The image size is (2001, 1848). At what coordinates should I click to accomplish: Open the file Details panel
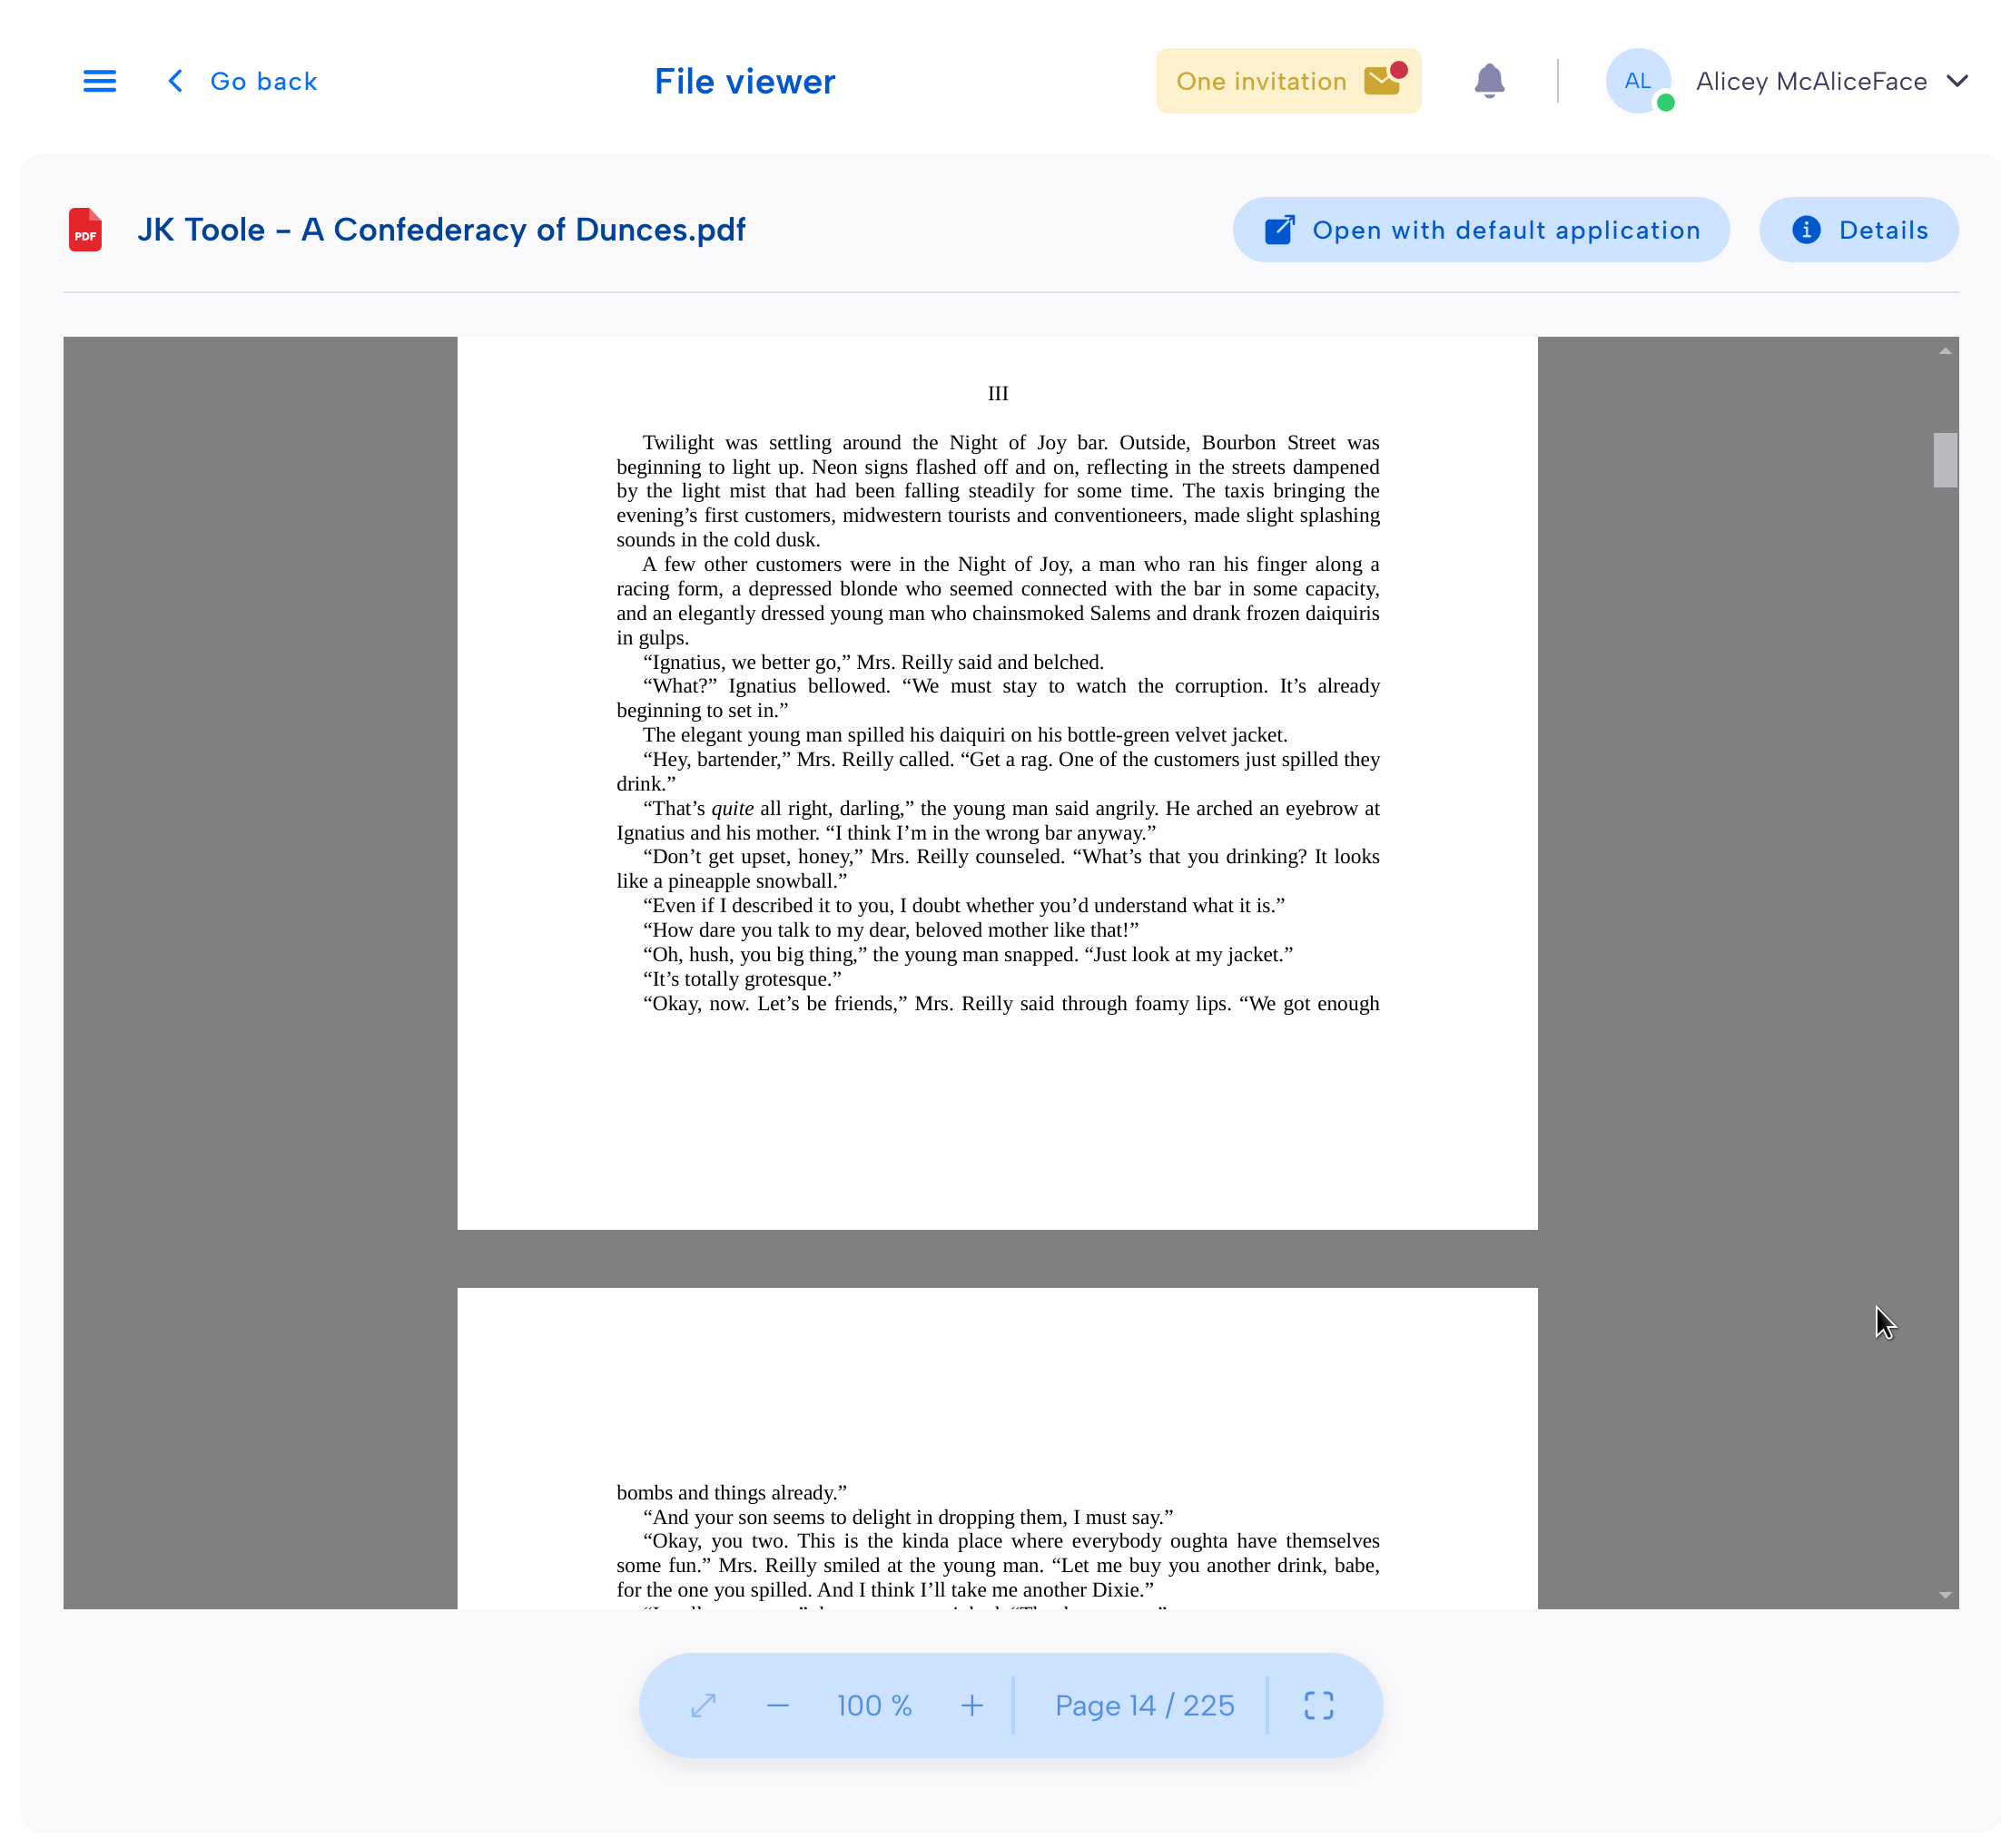pyautogui.click(x=1858, y=230)
